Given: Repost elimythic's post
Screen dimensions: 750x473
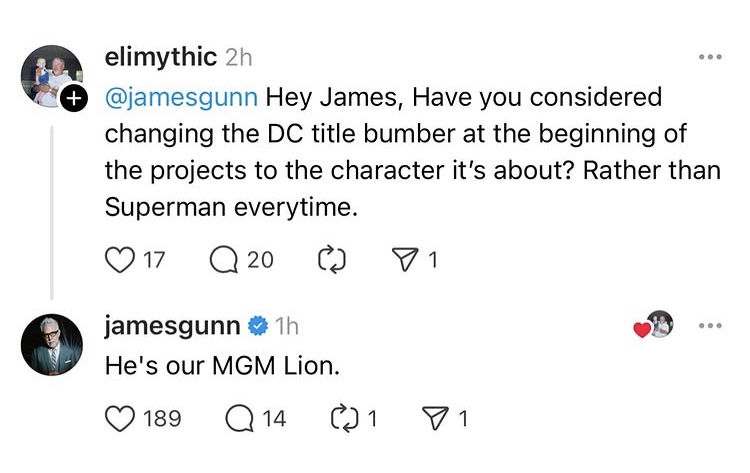Looking at the screenshot, I should click(x=329, y=260).
